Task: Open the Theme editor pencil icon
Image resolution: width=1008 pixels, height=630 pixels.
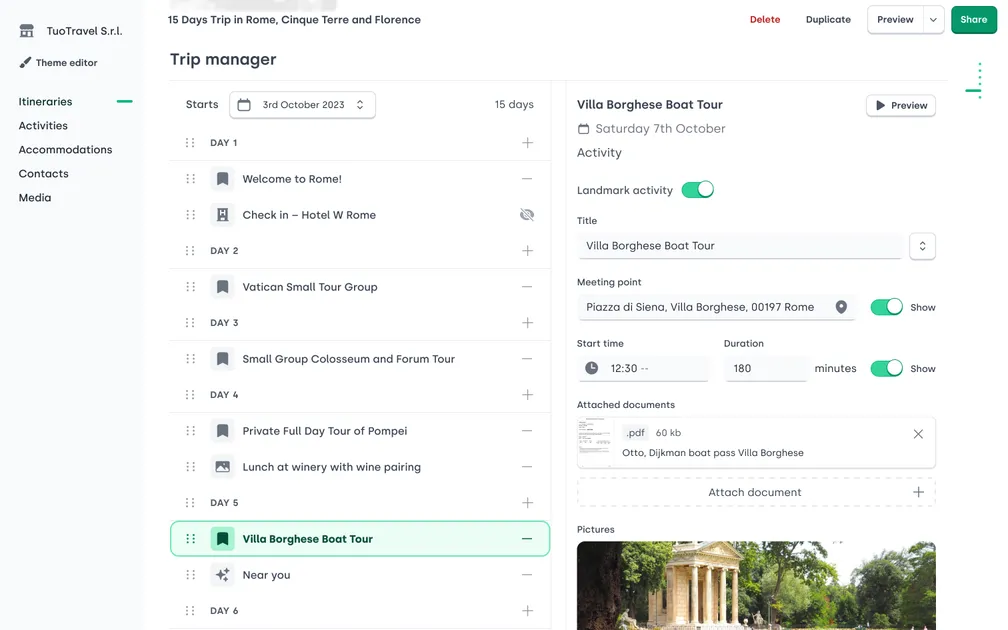Action: click(26, 62)
